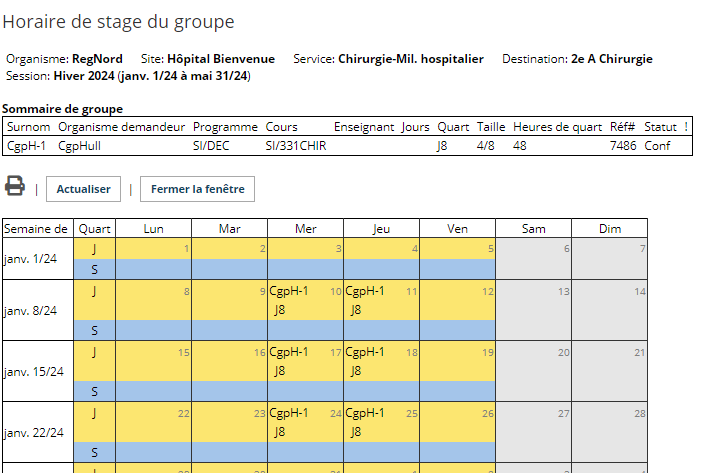Click the Programme column header
Screen dimensions: 720x473
[225, 127]
